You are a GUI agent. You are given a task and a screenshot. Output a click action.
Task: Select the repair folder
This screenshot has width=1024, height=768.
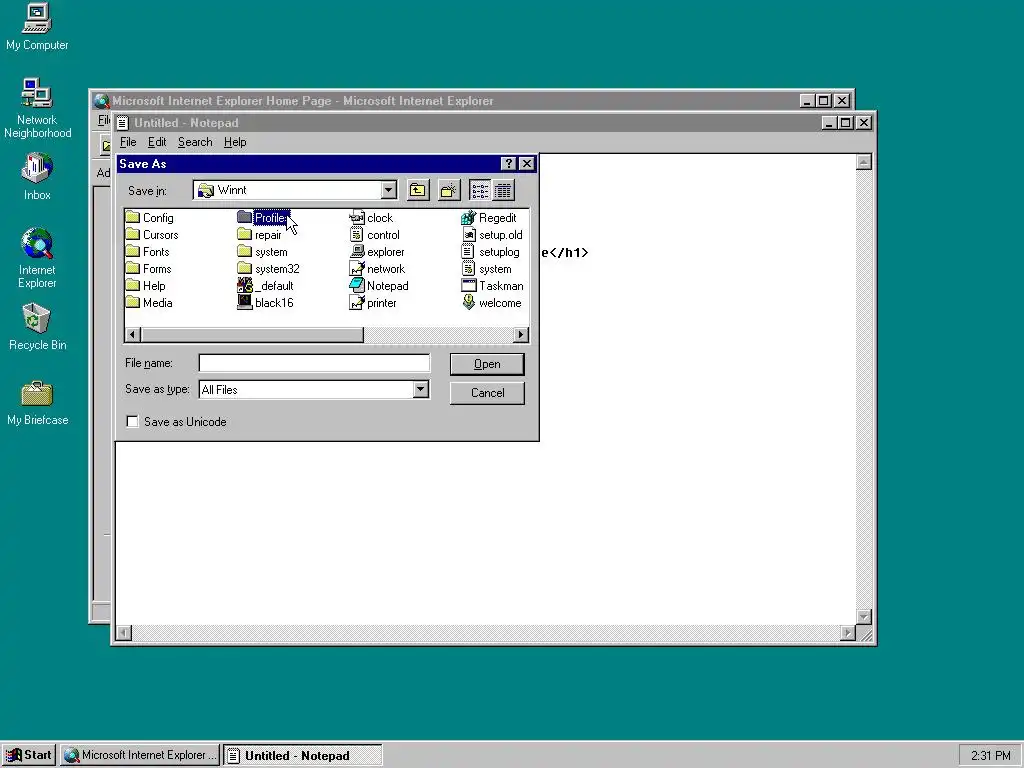click(x=259, y=234)
